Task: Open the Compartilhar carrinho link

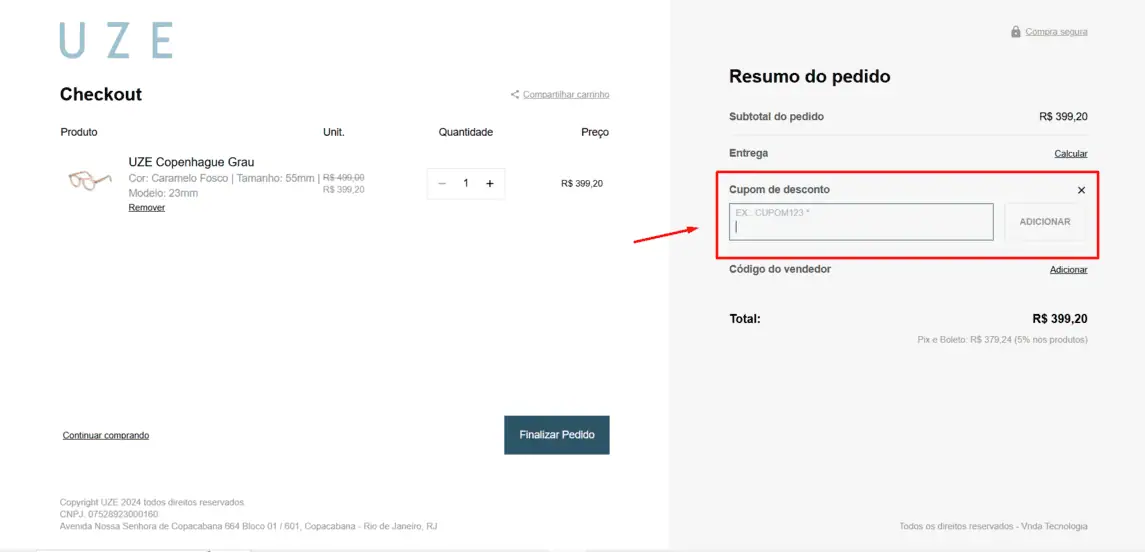Action: [x=566, y=94]
